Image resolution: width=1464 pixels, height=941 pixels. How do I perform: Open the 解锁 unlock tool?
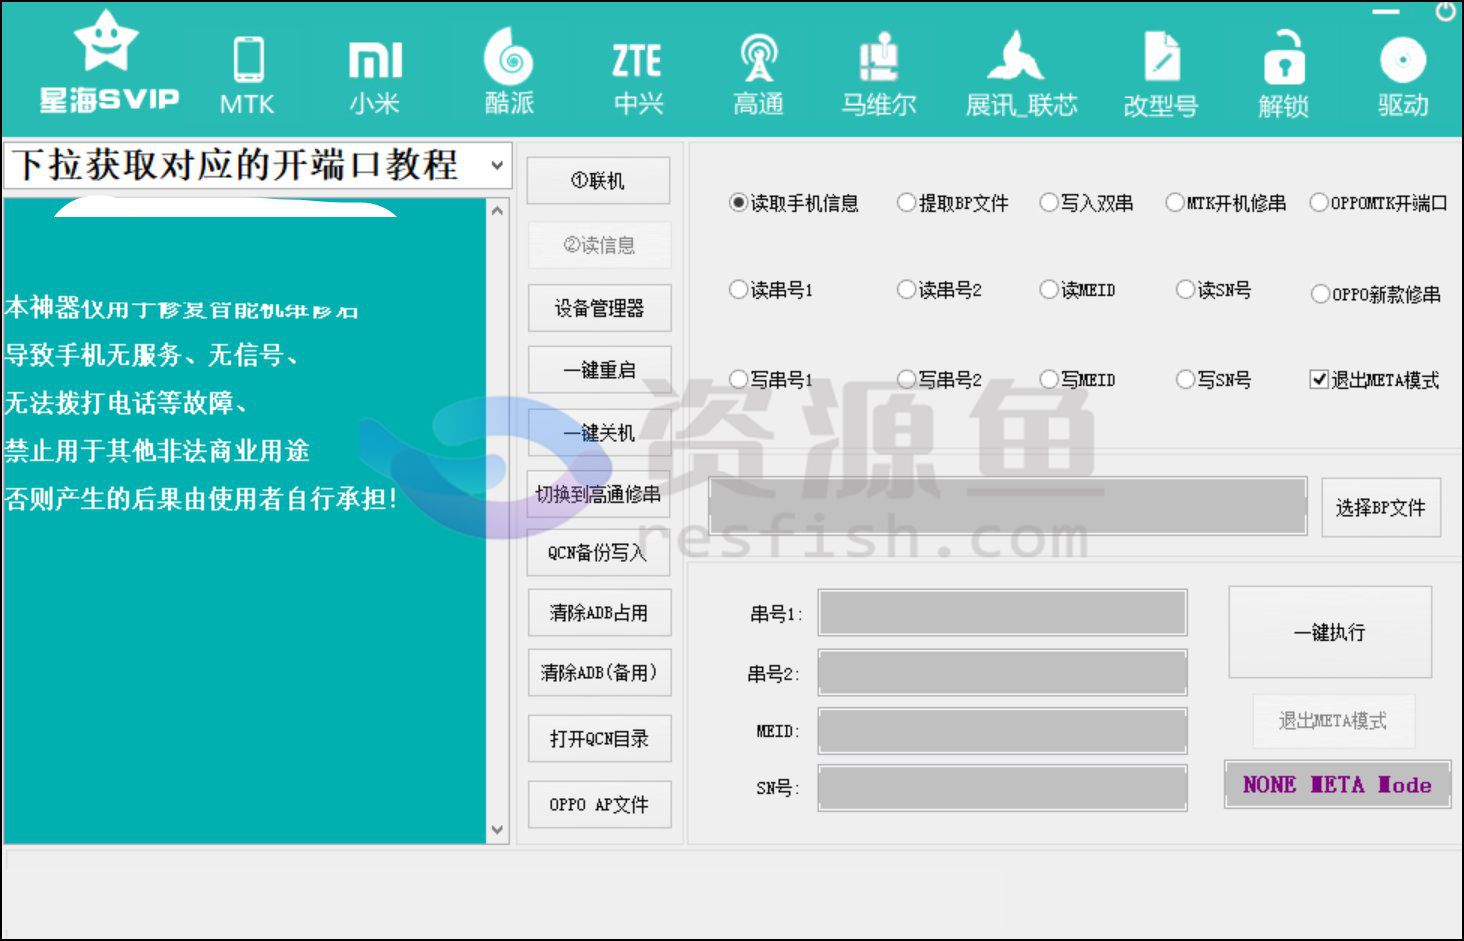pyautogui.click(x=1283, y=75)
